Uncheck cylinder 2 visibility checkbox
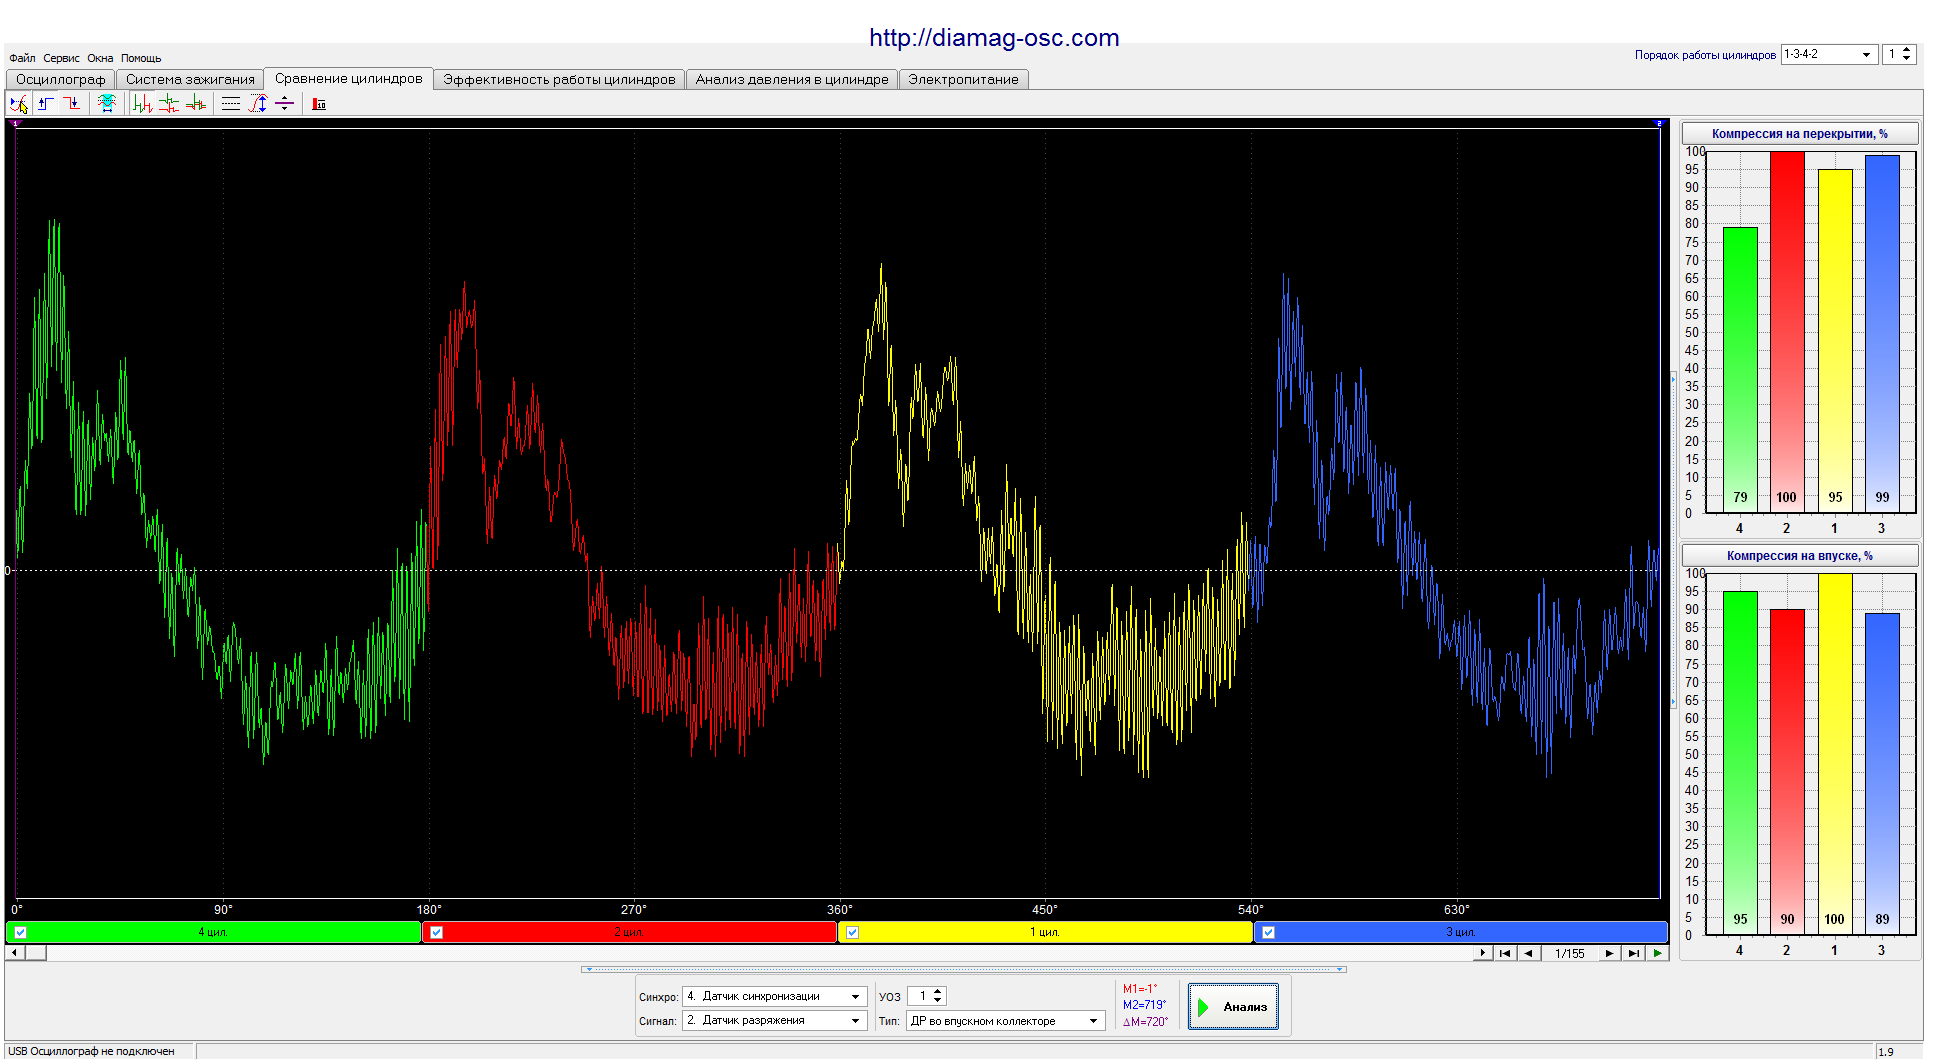 tap(436, 932)
